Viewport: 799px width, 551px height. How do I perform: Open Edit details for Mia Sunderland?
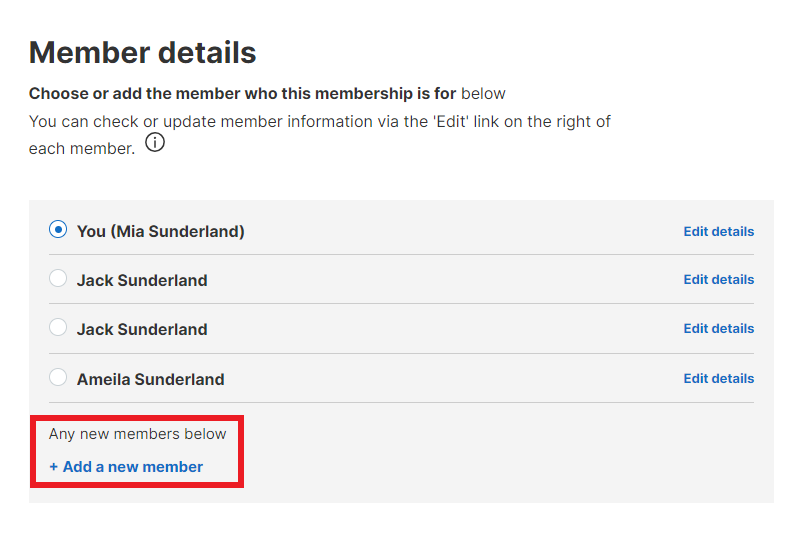[x=718, y=231]
